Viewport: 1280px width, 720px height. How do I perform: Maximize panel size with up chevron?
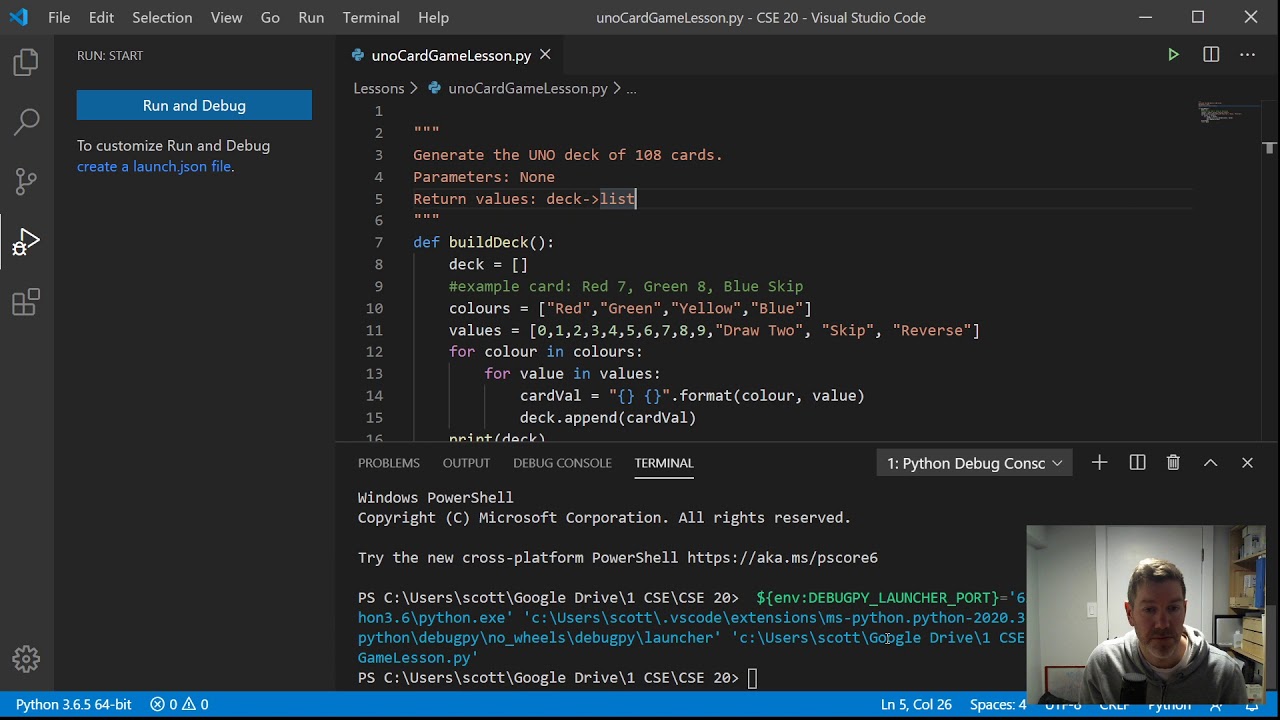tap(1210, 463)
